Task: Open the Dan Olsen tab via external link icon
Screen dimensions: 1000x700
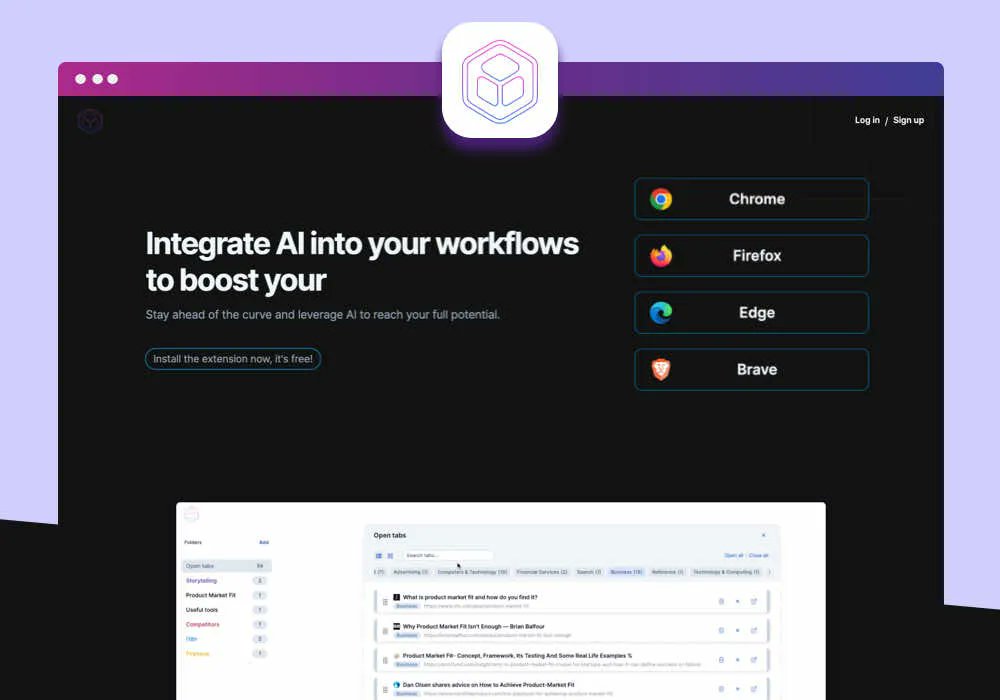Action: (753, 688)
